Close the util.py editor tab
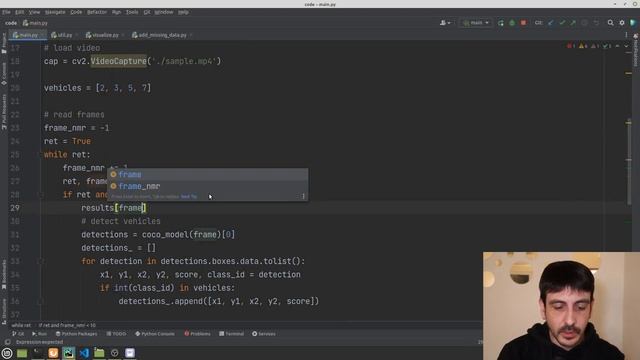The height and width of the screenshot is (360, 640). click(77, 35)
